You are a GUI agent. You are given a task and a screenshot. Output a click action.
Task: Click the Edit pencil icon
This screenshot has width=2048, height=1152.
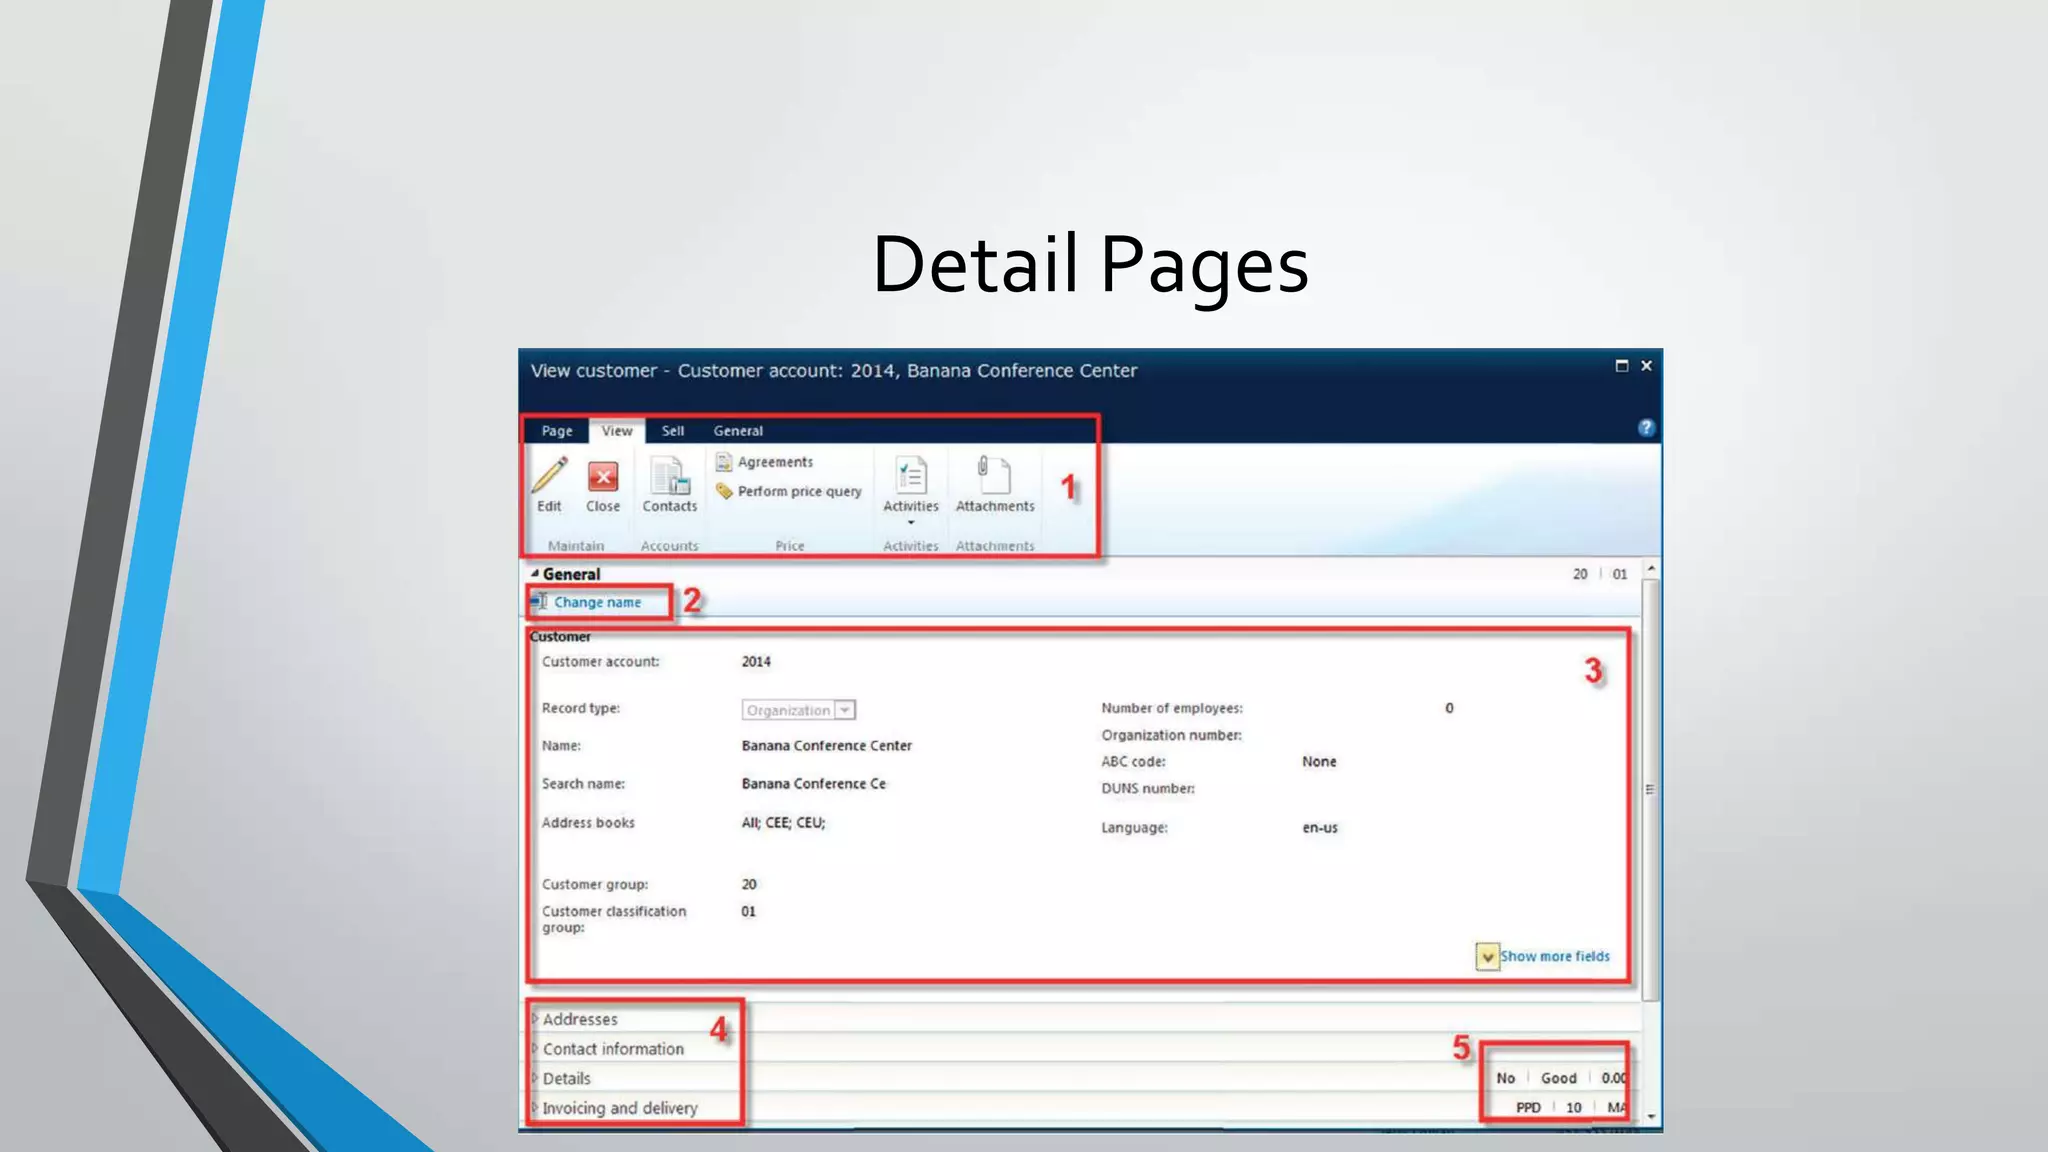[549, 475]
